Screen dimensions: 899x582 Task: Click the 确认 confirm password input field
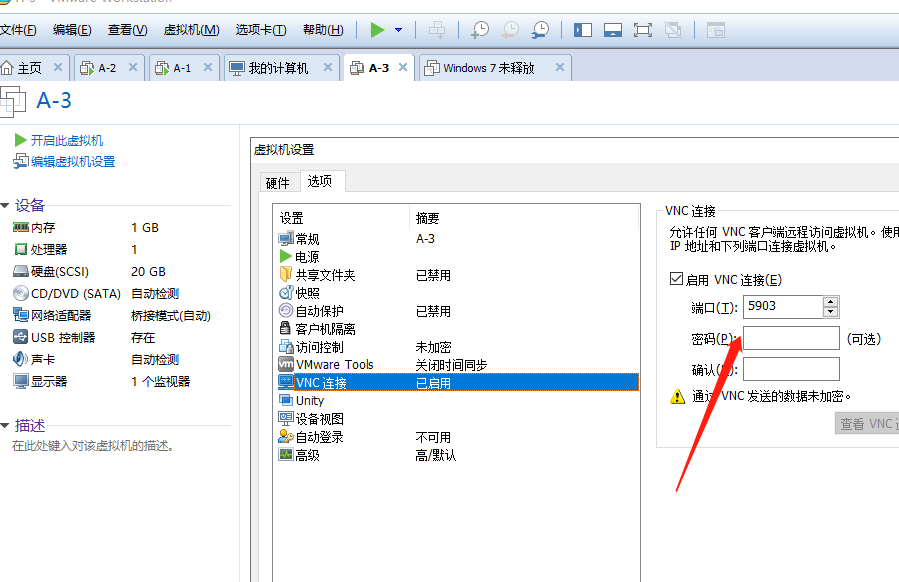(x=791, y=369)
